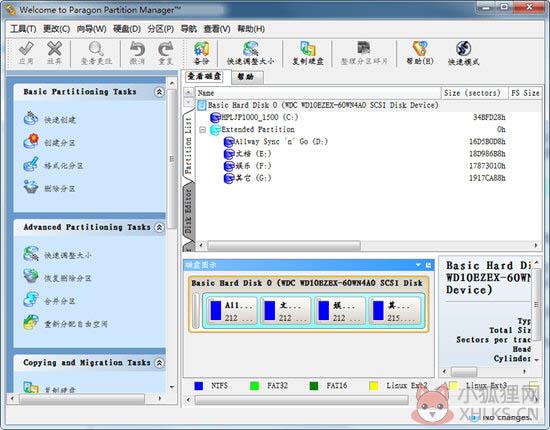Open the Partition (分区(P)) menu
The height and width of the screenshot is (430, 550).
[x=161, y=29]
